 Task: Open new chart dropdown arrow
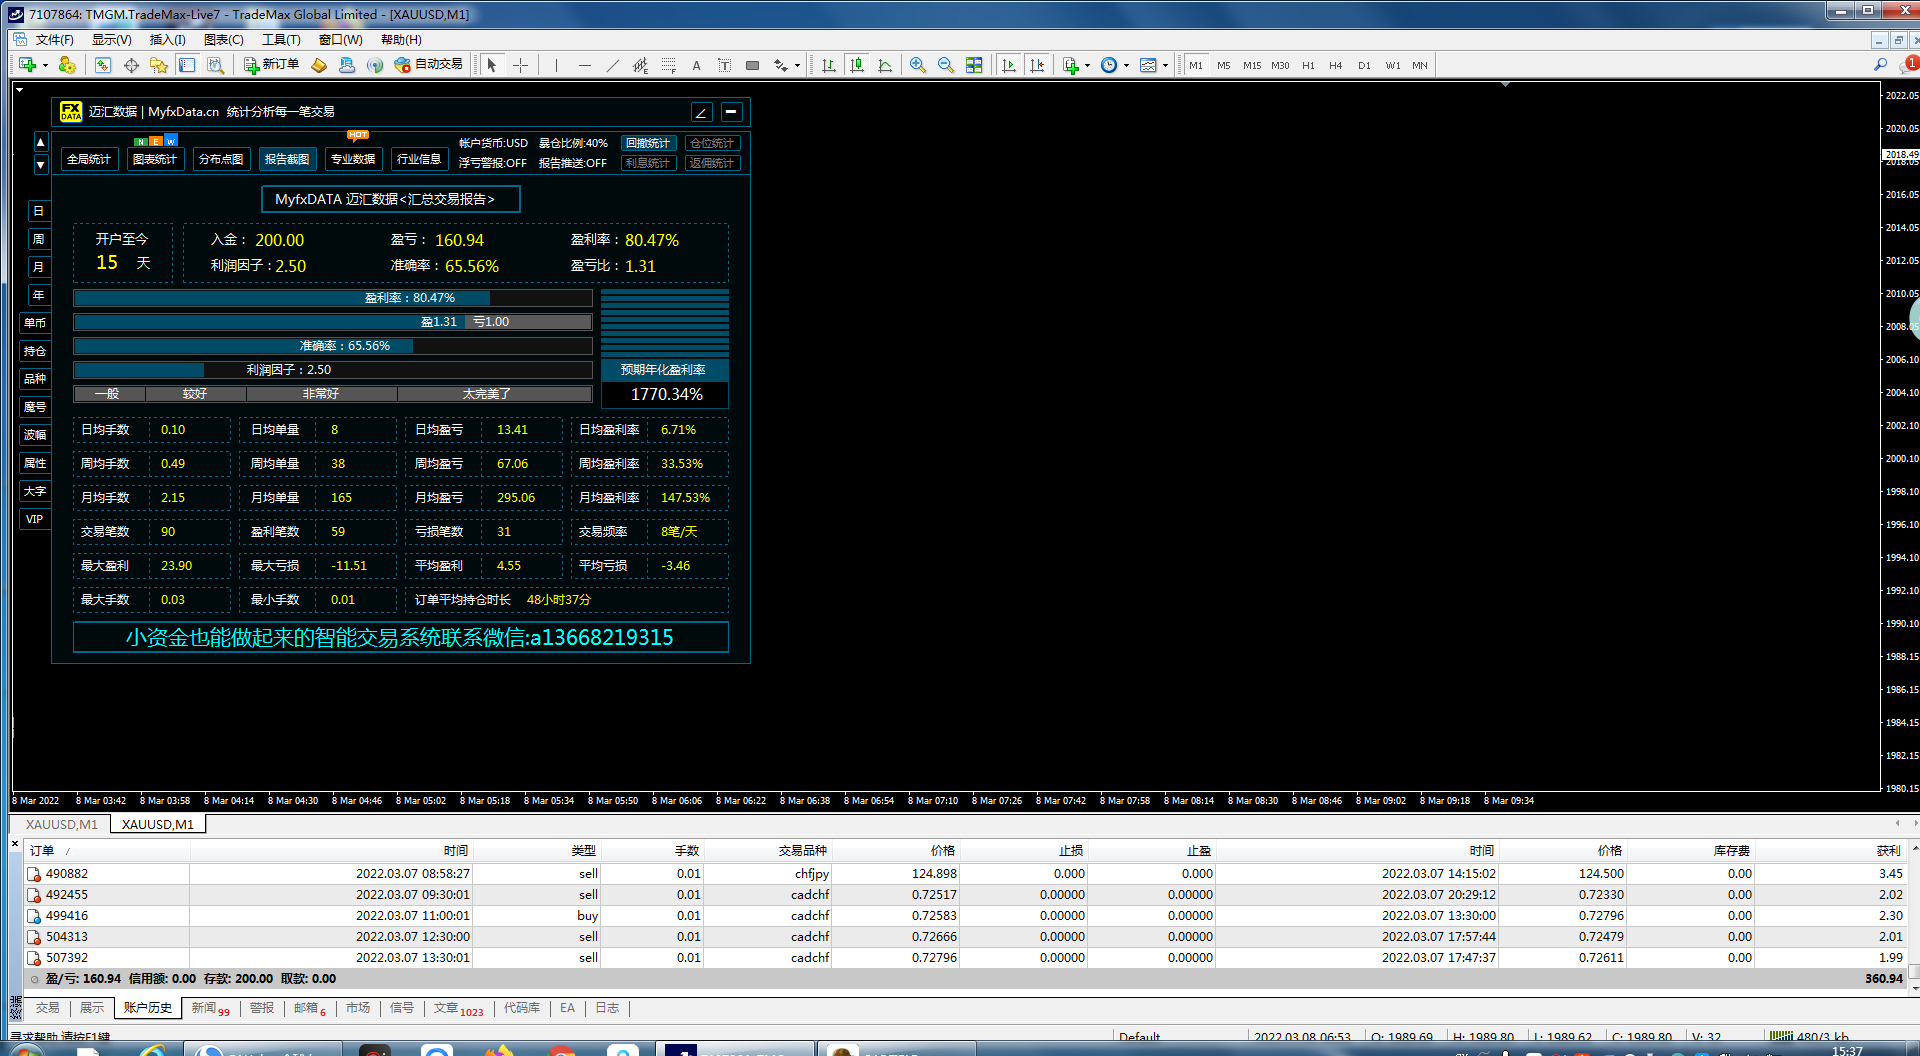(45, 66)
